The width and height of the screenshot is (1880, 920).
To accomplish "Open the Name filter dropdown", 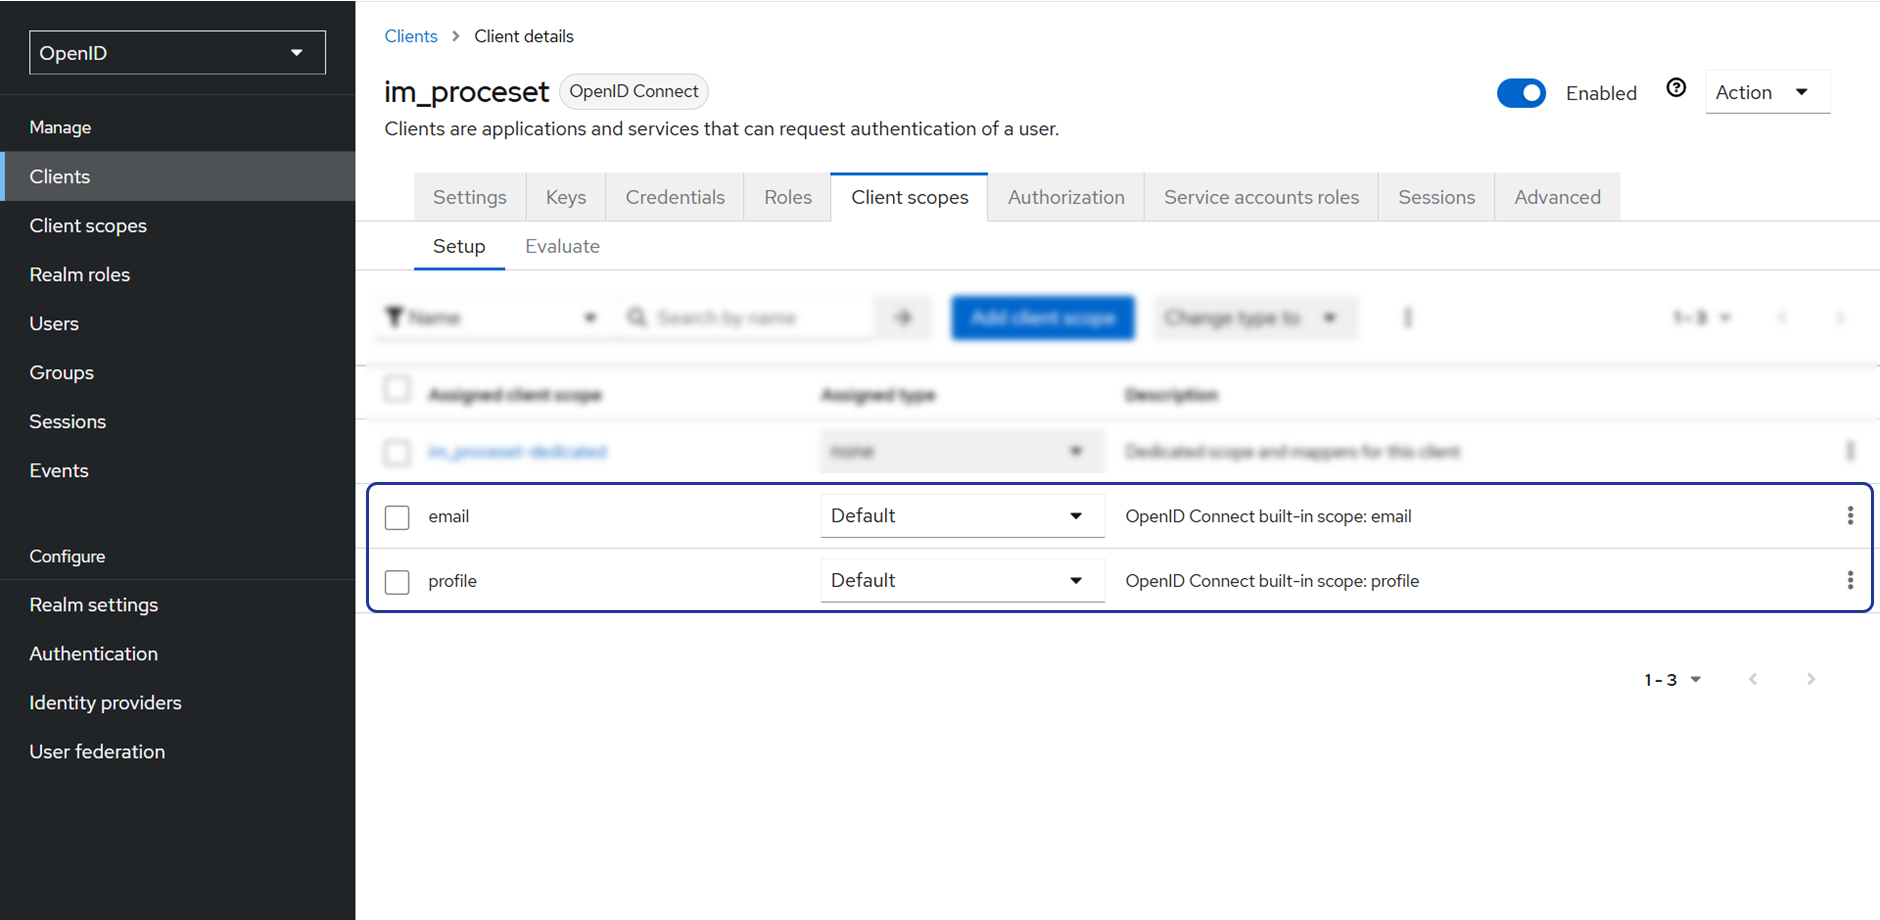I will [x=493, y=317].
